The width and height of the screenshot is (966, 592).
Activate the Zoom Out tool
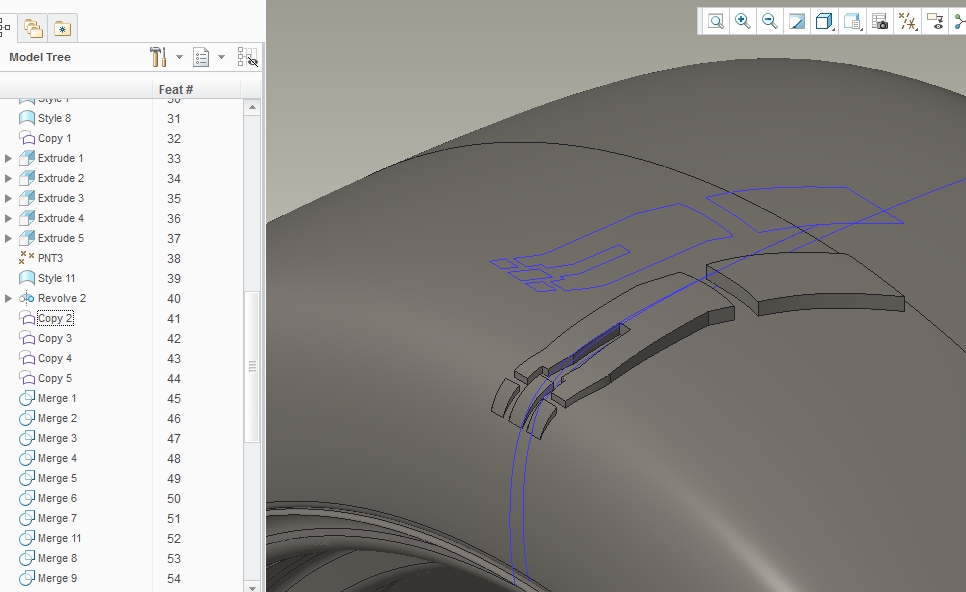(x=769, y=22)
